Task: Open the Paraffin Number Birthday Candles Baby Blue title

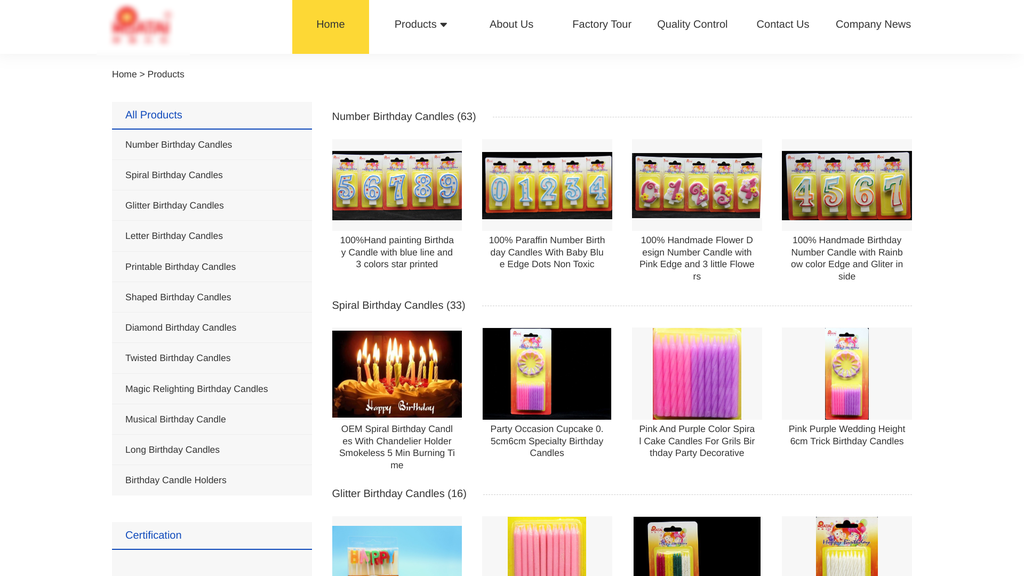Action: pos(547,253)
